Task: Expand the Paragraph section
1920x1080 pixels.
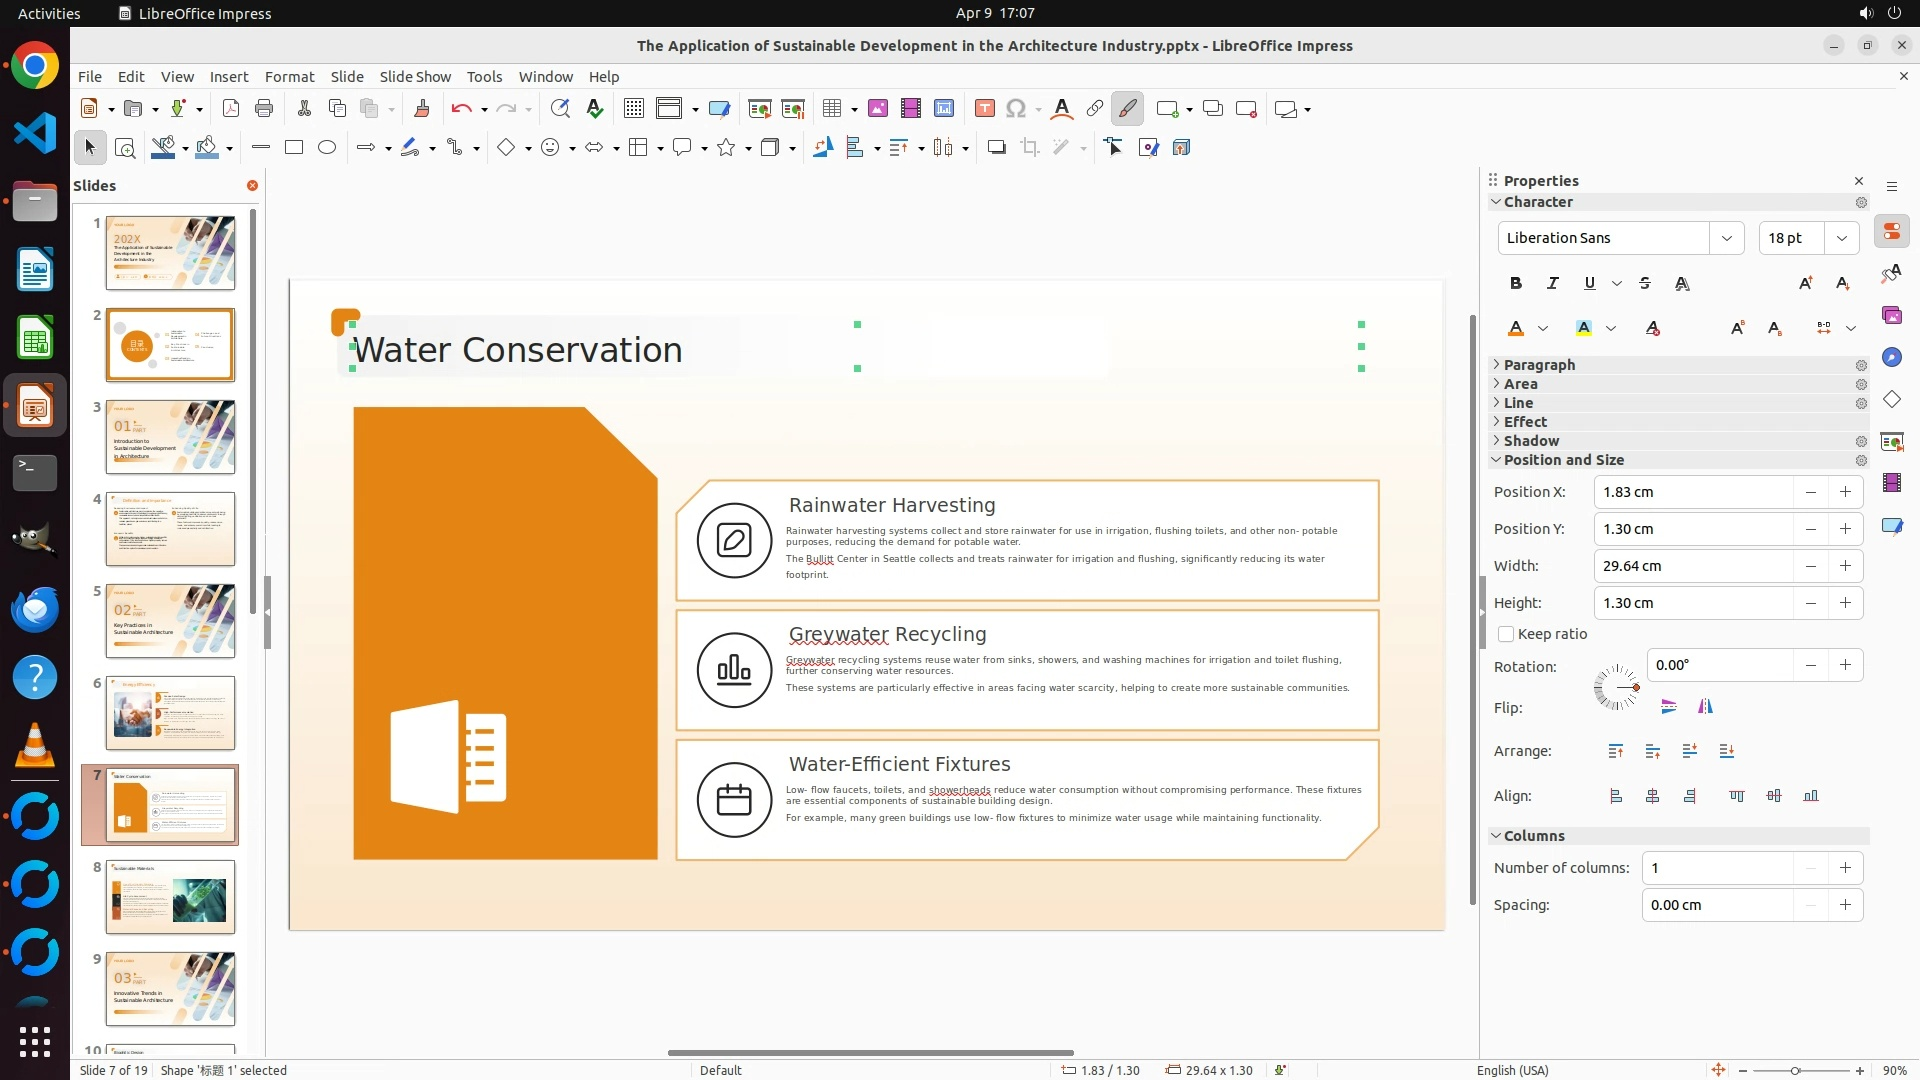Action: coord(1539,365)
